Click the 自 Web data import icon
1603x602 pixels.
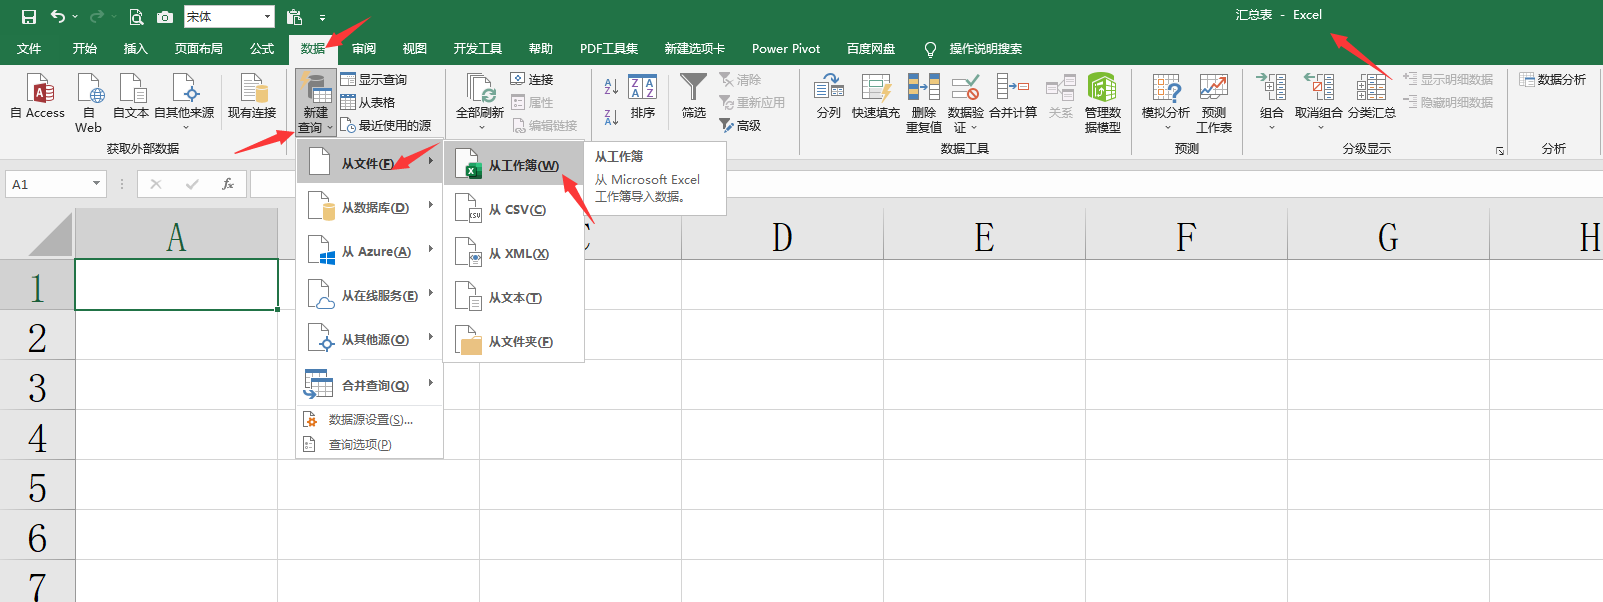coord(89,103)
